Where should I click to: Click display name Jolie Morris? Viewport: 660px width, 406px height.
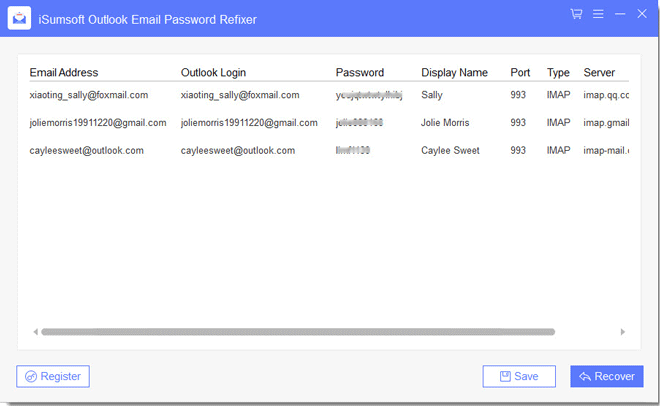(445, 123)
